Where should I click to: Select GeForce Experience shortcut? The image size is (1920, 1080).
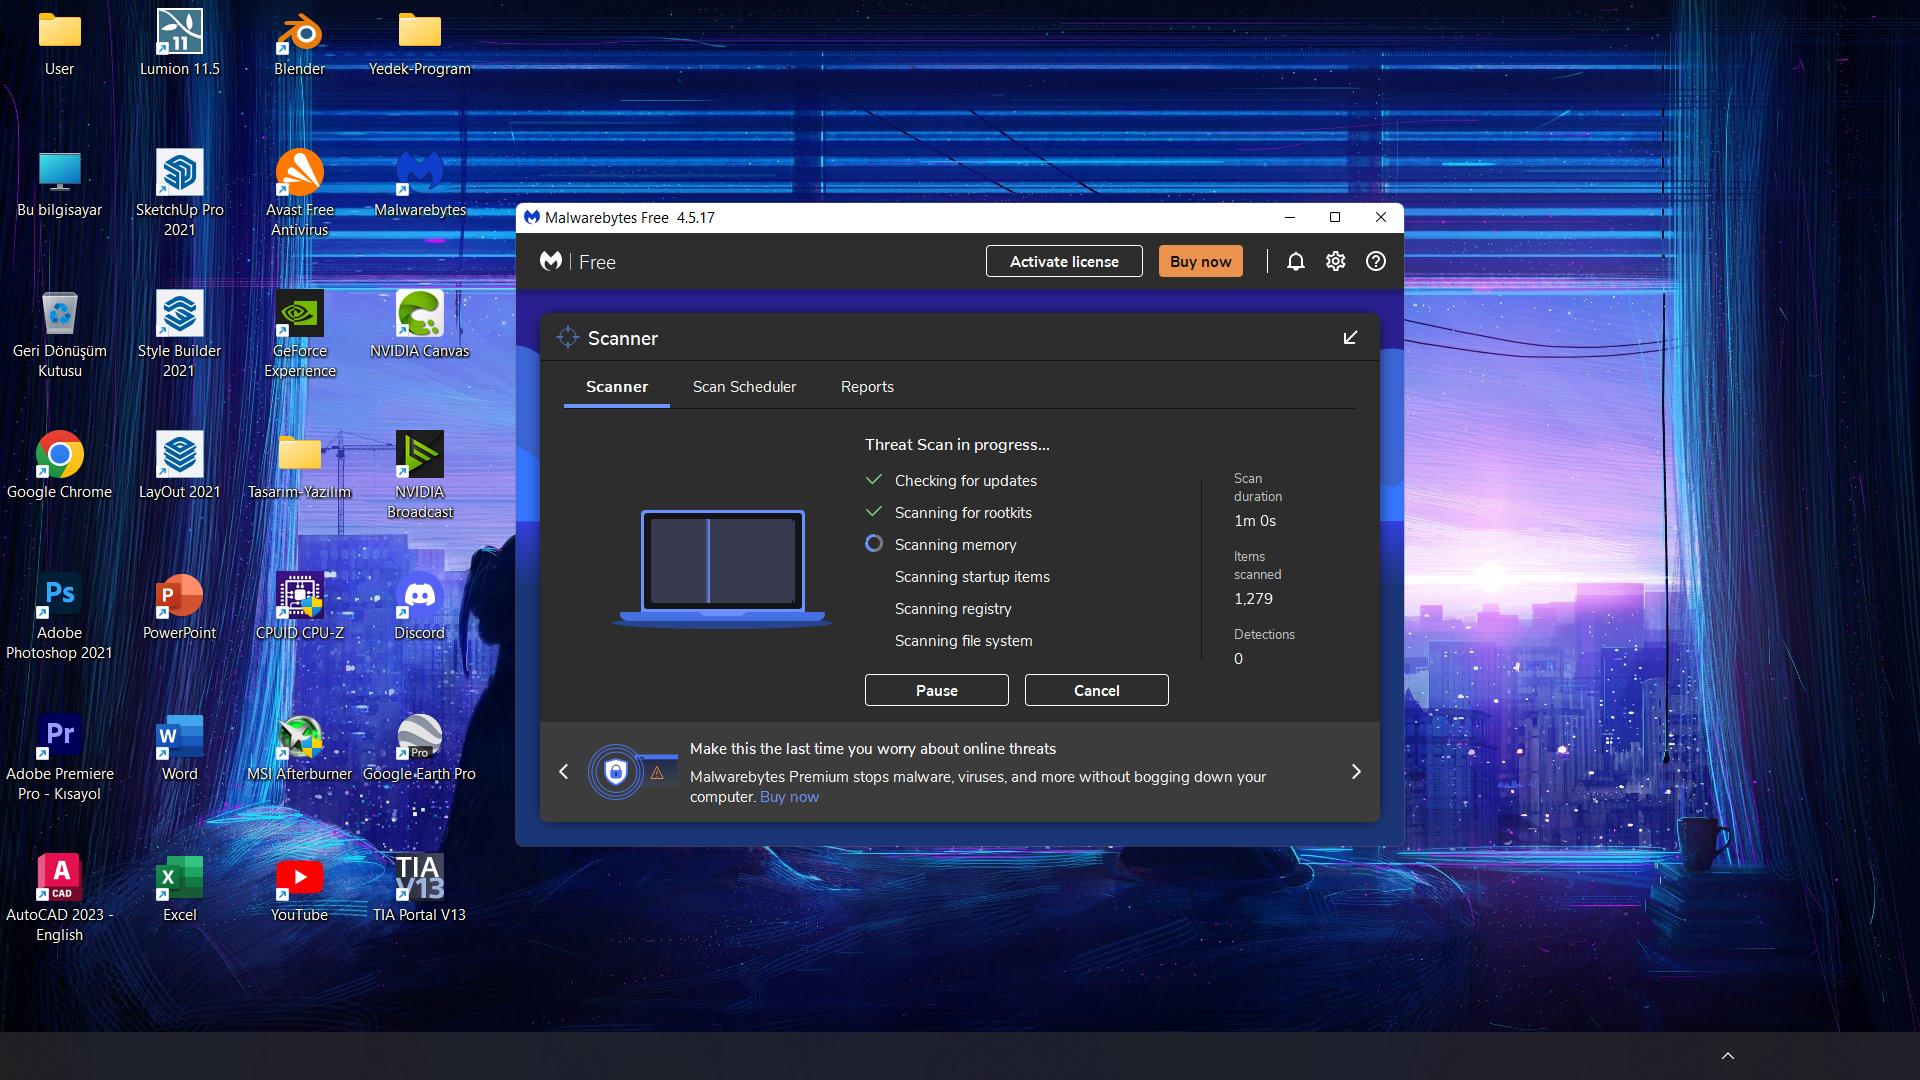coord(300,335)
